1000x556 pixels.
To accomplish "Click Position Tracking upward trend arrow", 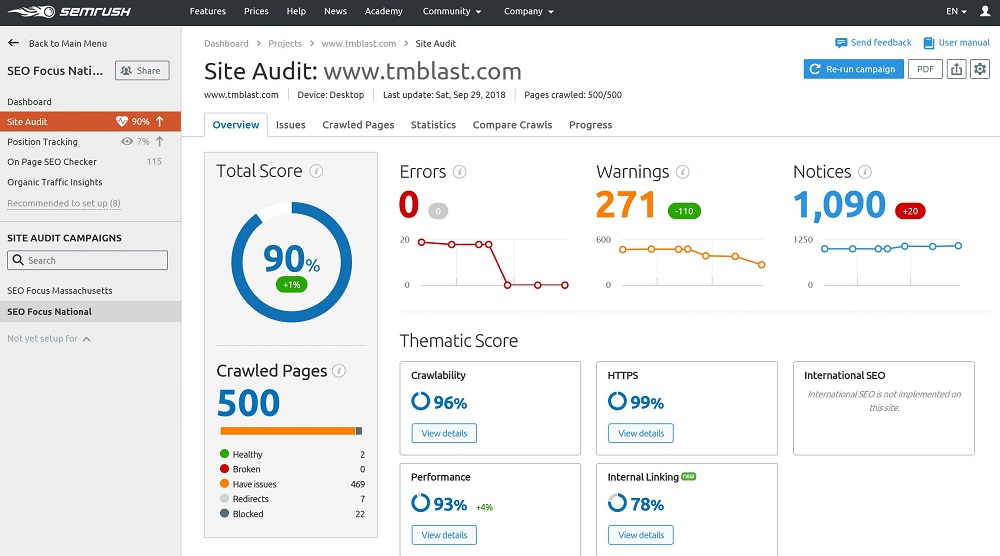I will point(159,142).
